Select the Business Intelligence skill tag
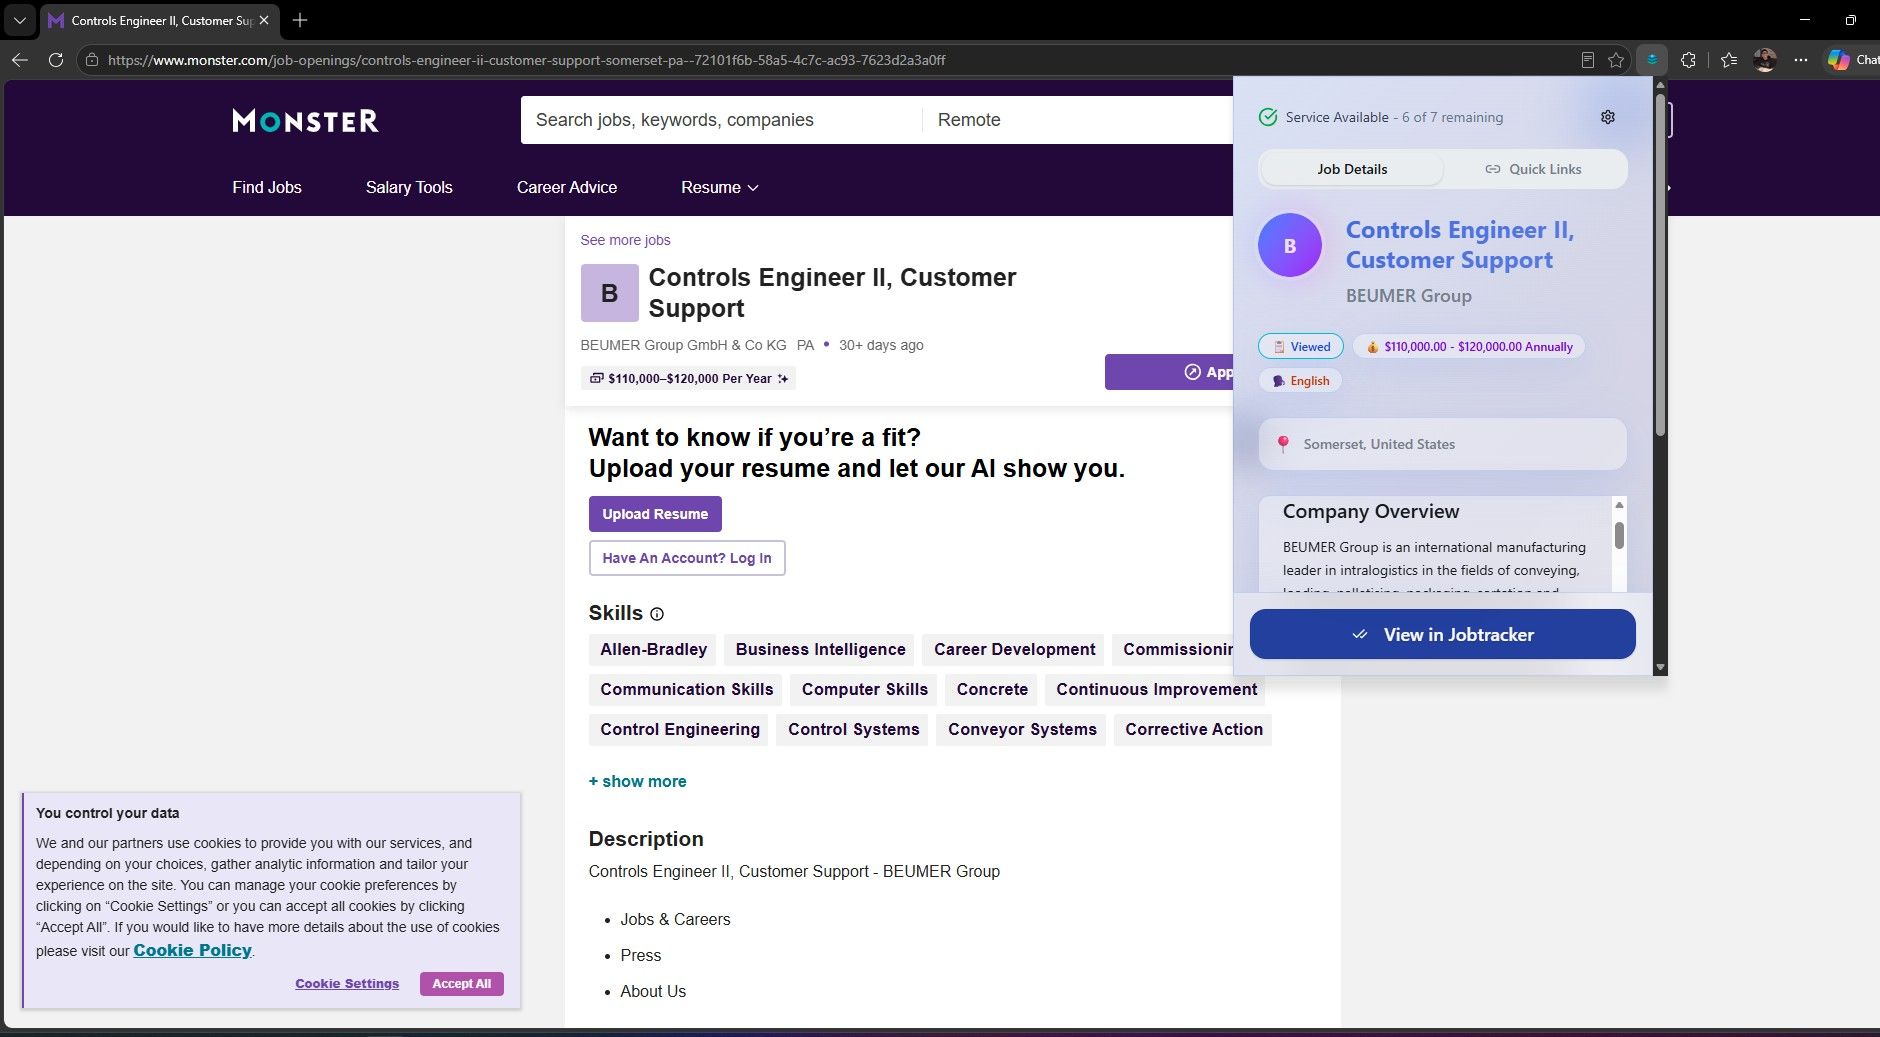Viewport: 1880px width, 1037px height. [820, 649]
